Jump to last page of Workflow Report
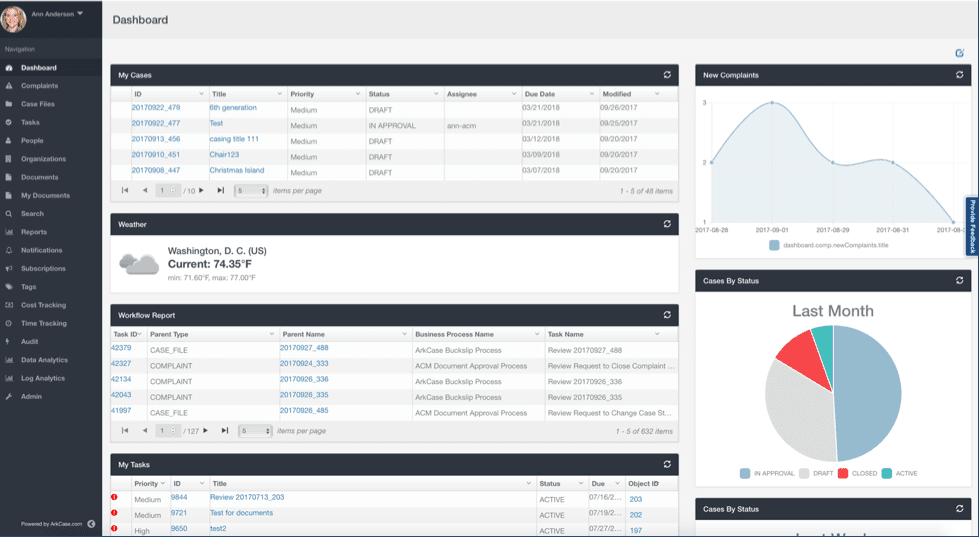Image resolution: width=979 pixels, height=537 pixels. [222, 431]
